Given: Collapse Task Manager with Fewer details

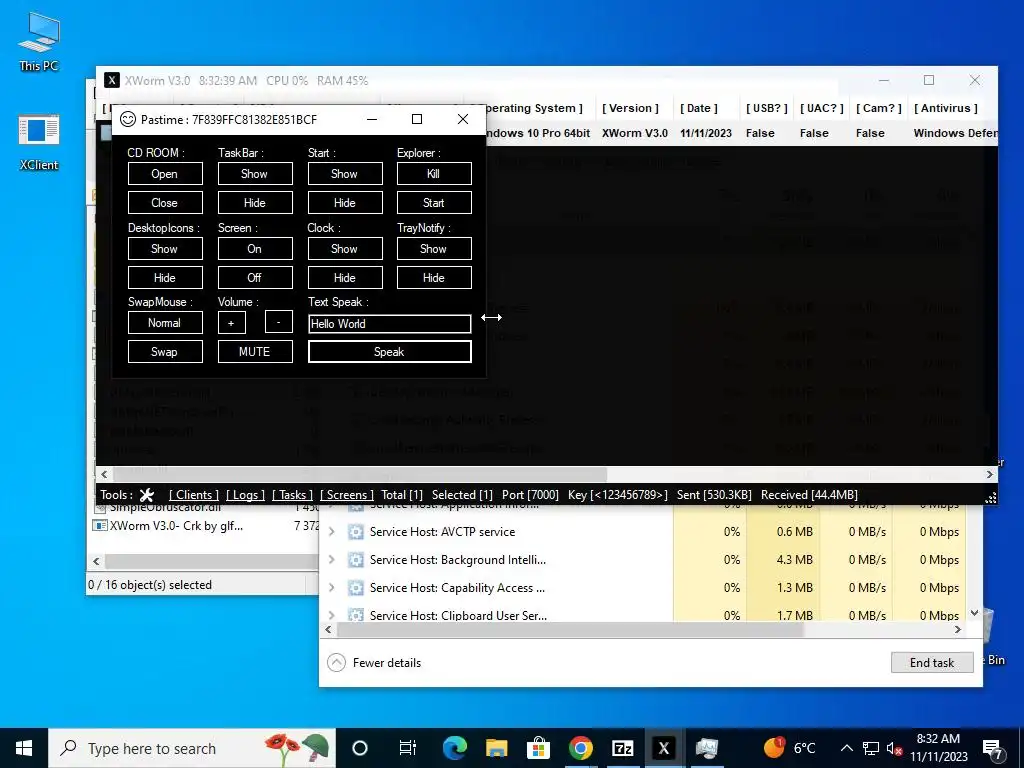Looking at the screenshot, I should click(x=374, y=663).
